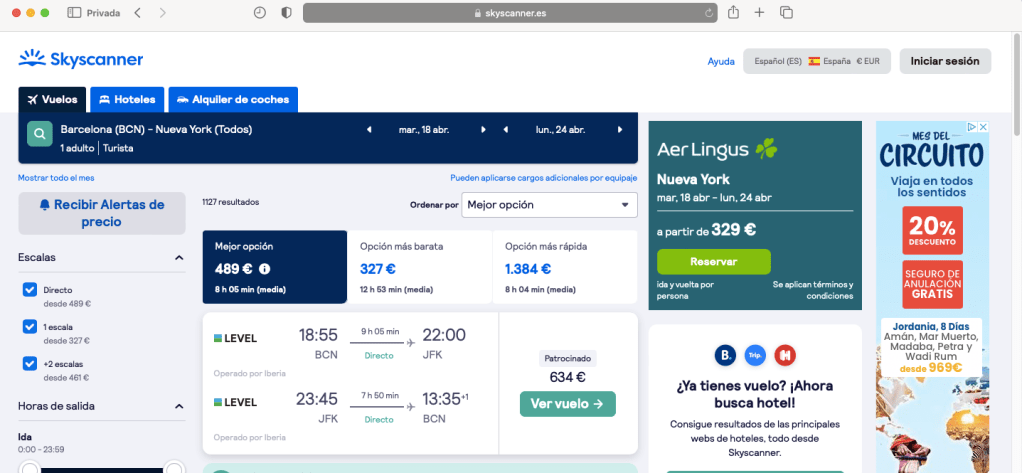Click Safari share icon in toolbar
This screenshot has width=1022, height=473.
point(733,13)
